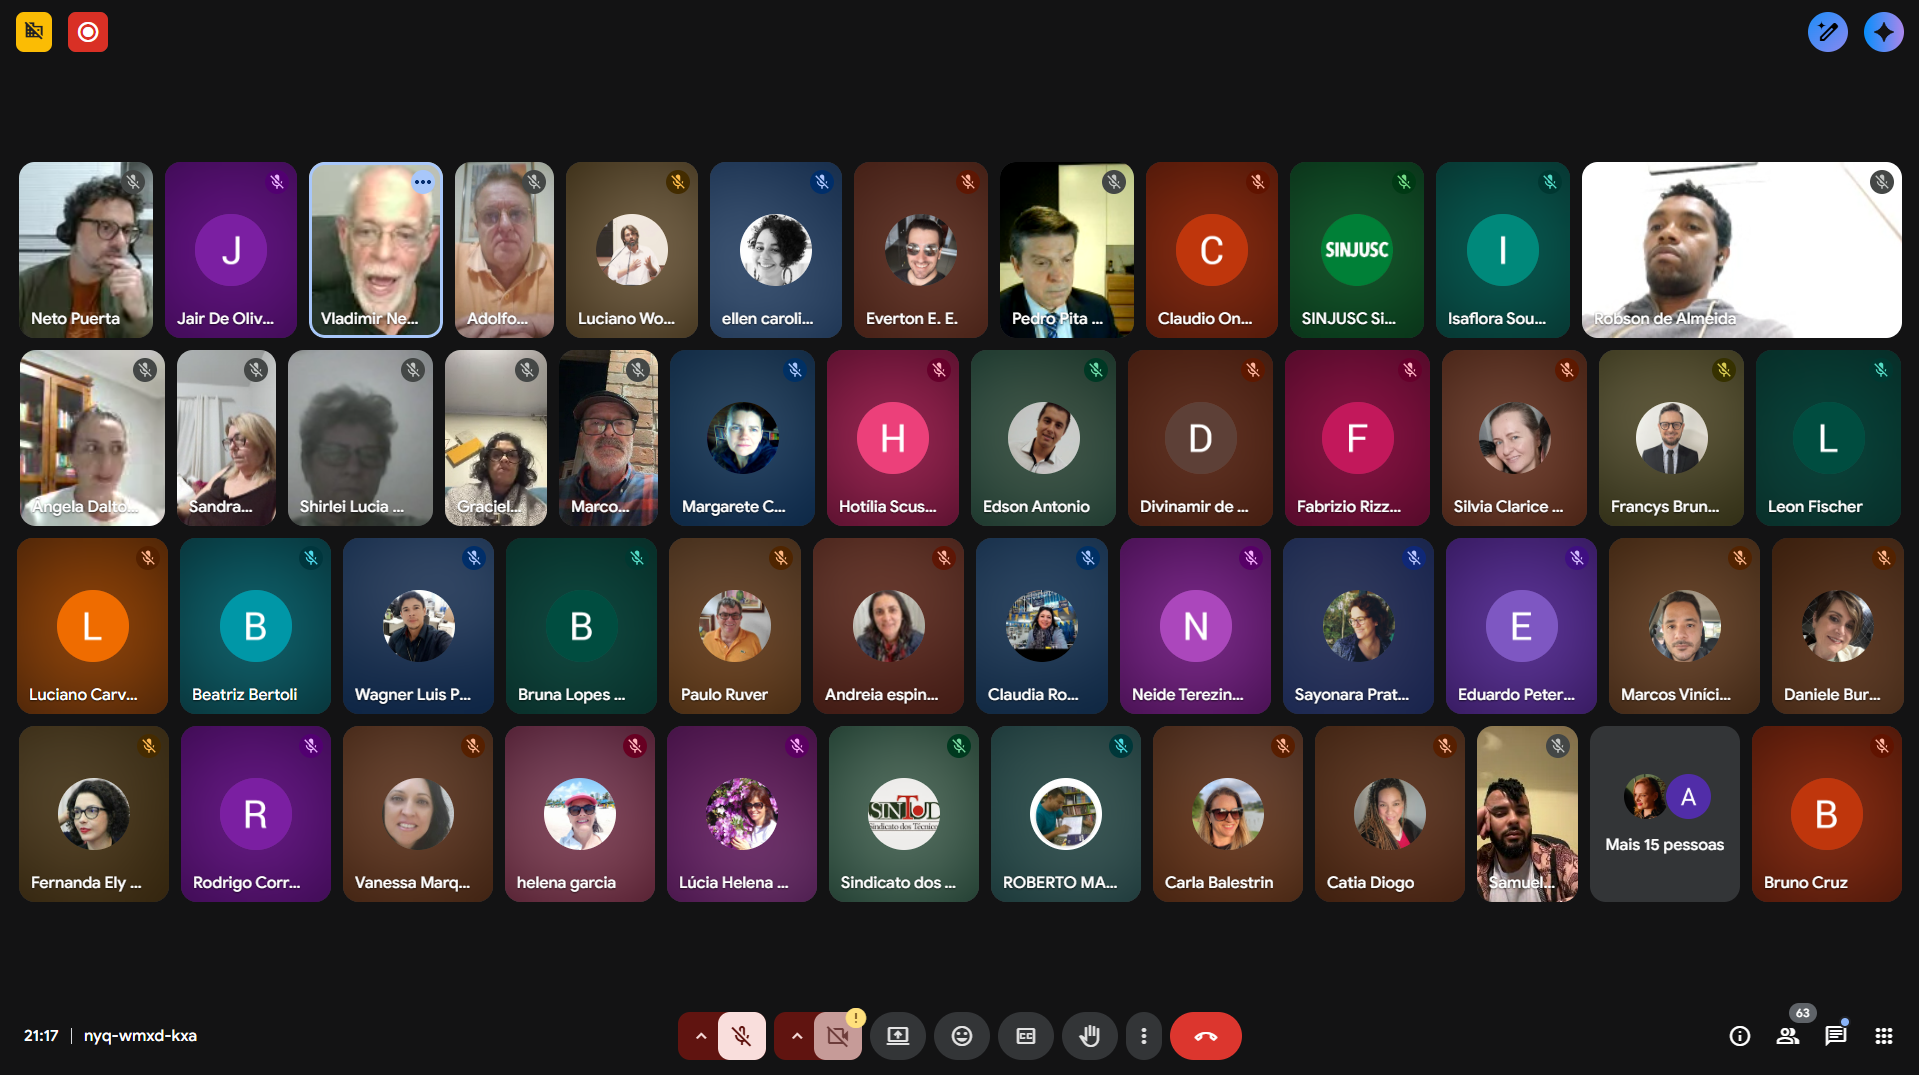Open the emoji reactions icon
The height and width of the screenshot is (1075, 1919).
pos(961,1036)
